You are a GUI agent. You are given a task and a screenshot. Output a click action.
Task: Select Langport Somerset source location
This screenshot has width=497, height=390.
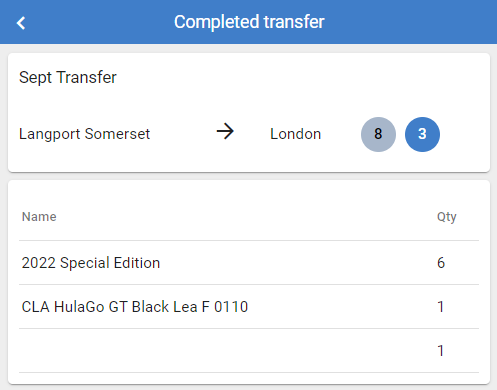[84, 134]
